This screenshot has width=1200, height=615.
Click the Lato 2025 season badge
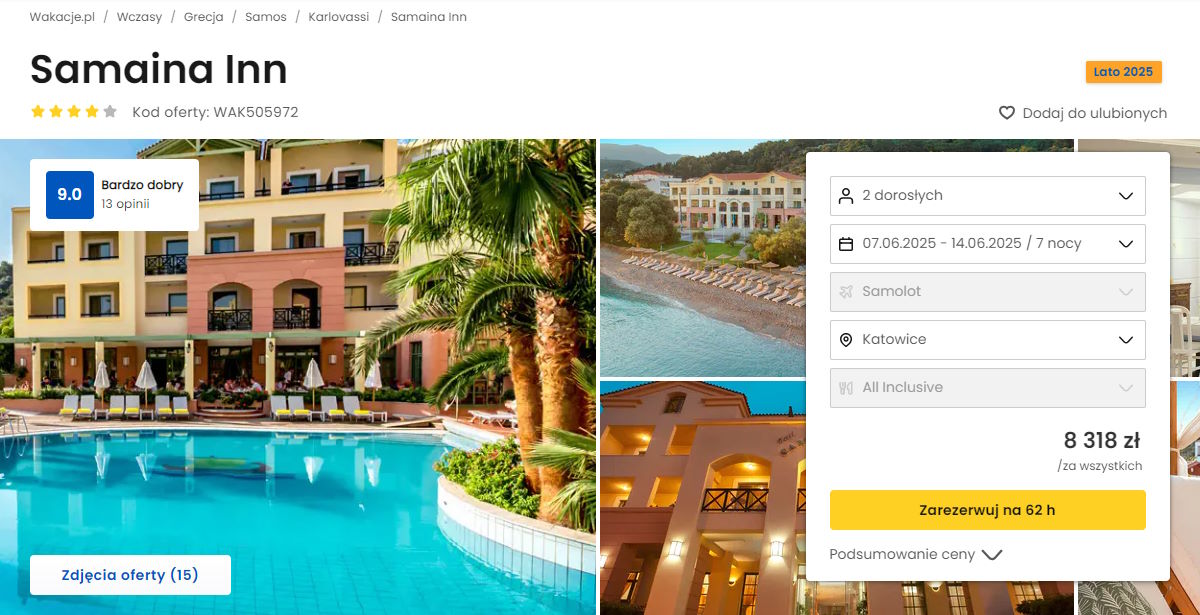pos(1124,72)
